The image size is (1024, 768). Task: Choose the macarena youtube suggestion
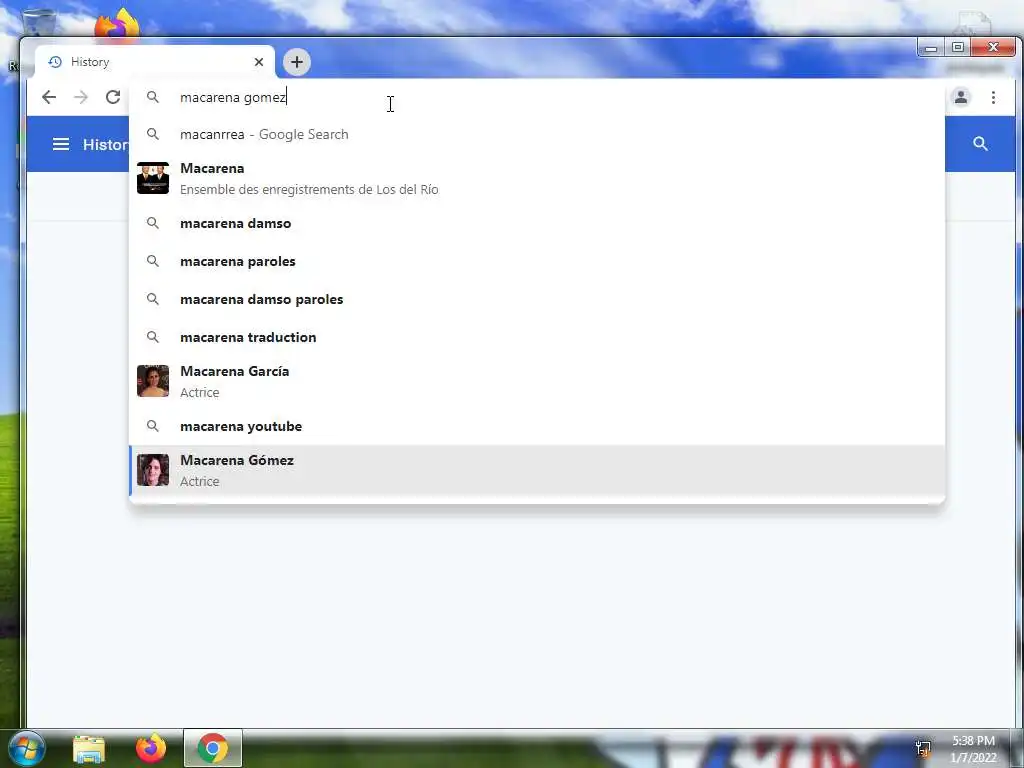click(x=537, y=426)
